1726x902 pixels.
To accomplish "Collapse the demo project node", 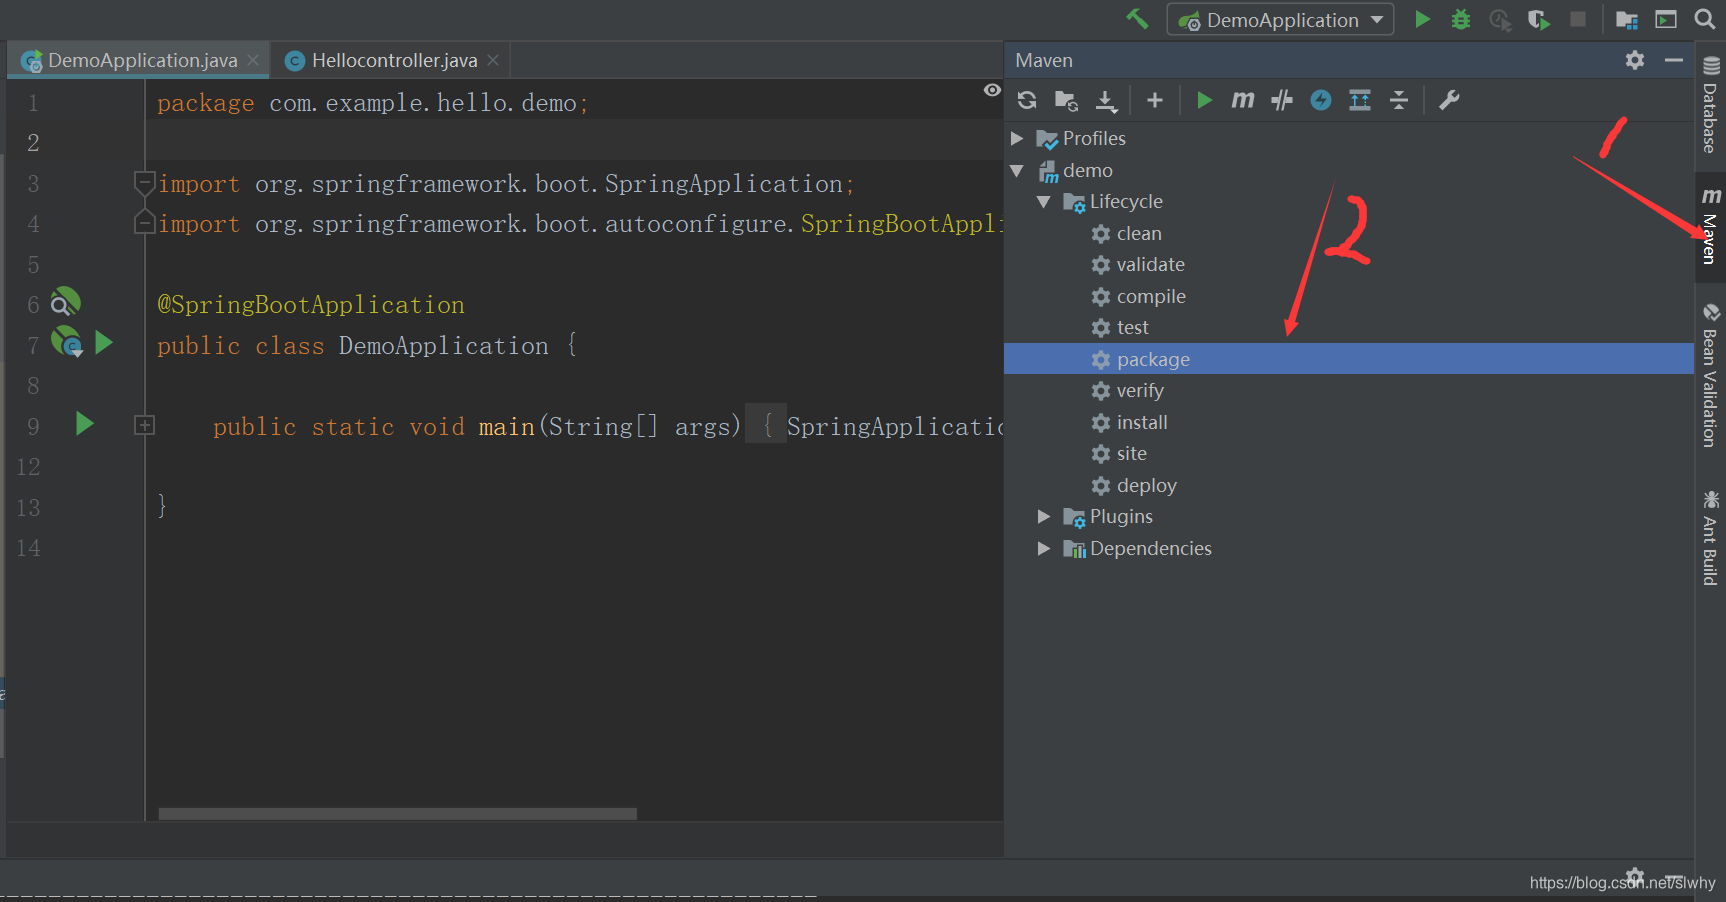I will click(1017, 171).
